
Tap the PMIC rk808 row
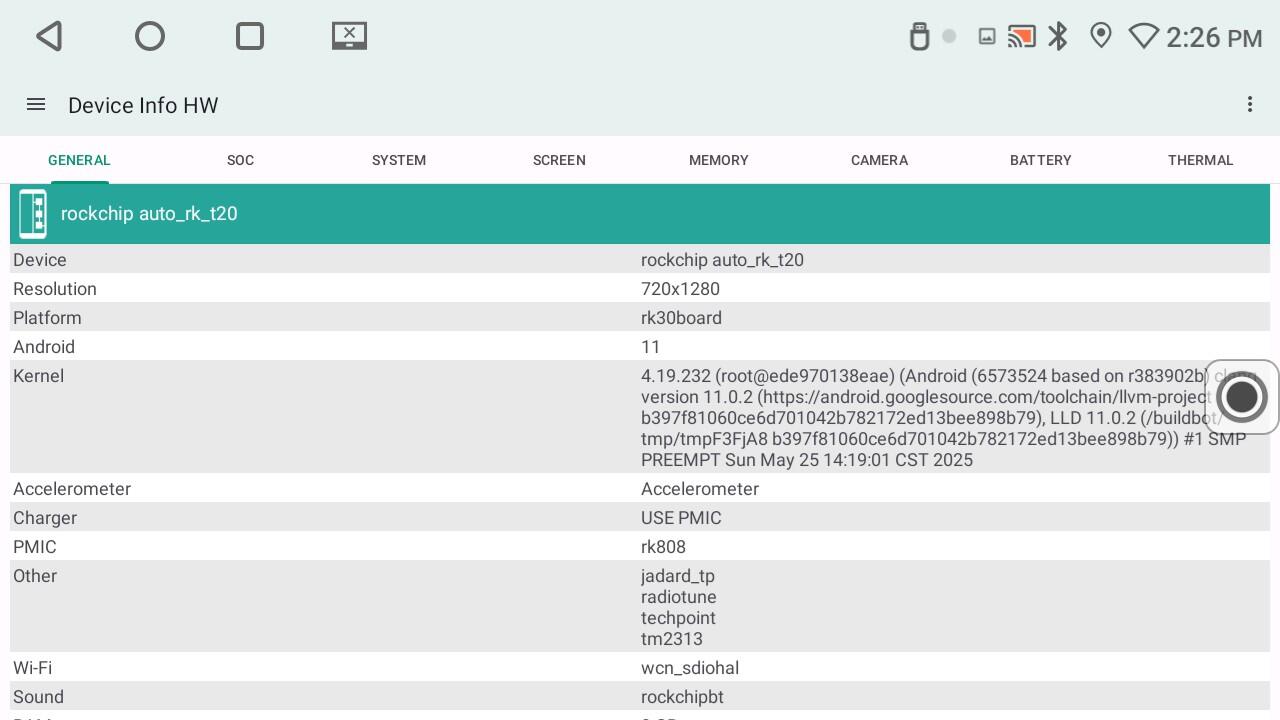point(640,547)
